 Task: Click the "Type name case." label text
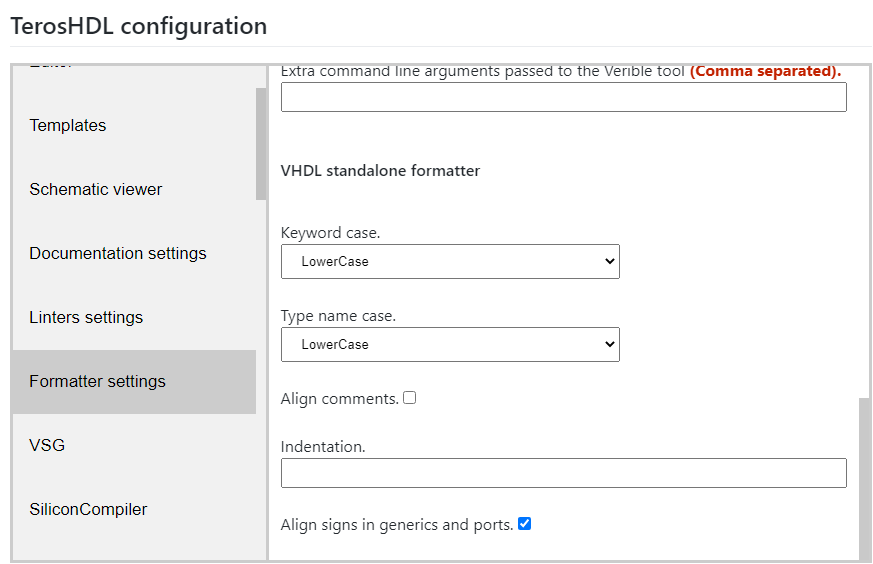(x=338, y=316)
